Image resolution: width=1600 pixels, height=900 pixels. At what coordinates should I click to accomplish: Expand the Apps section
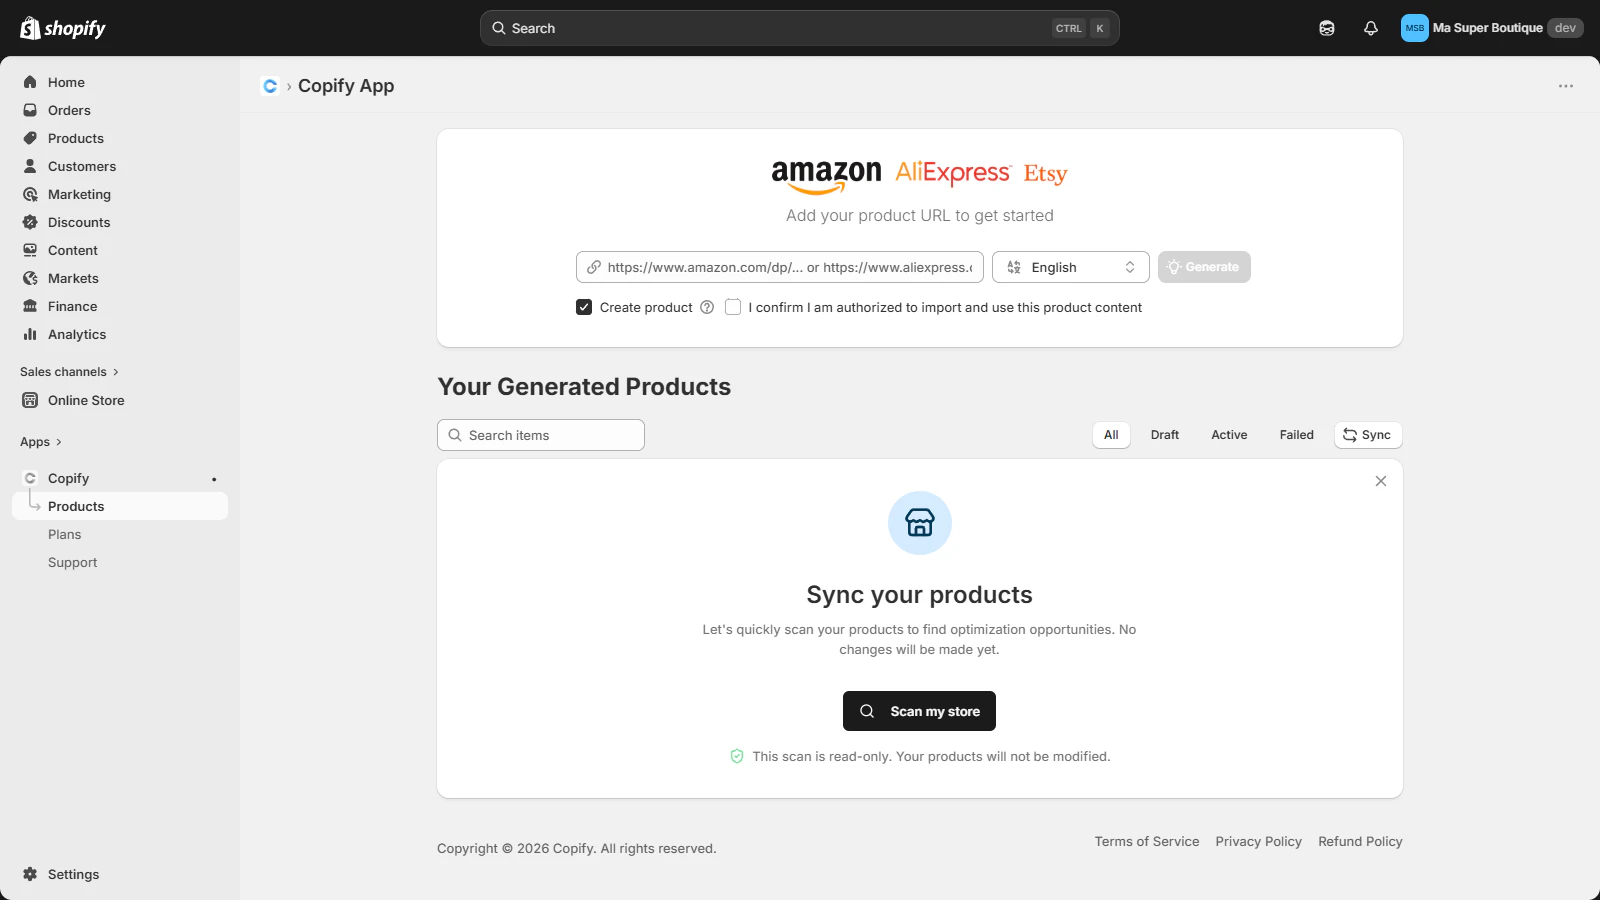point(41,442)
